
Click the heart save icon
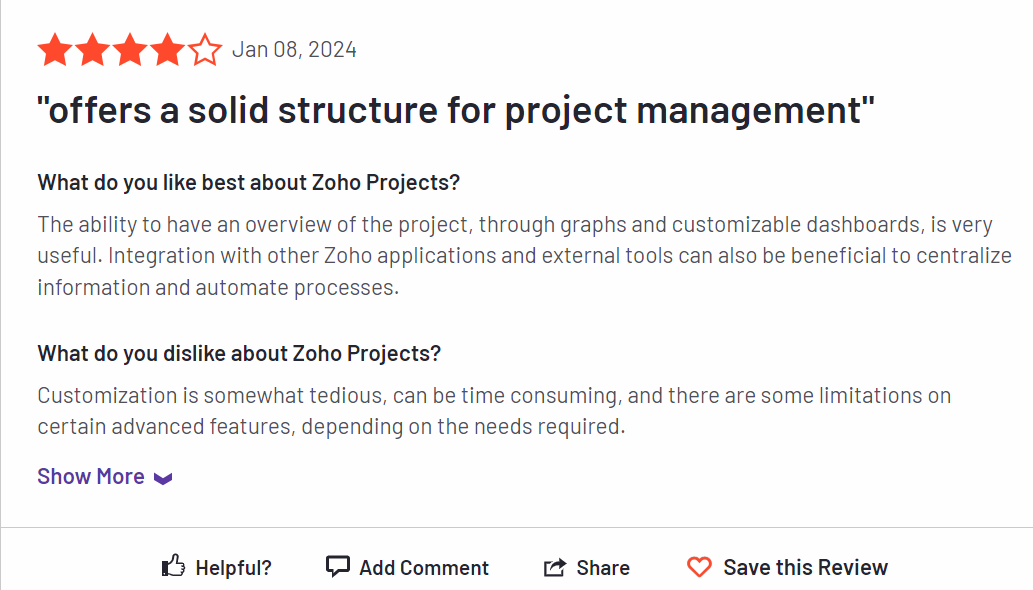[699, 567]
